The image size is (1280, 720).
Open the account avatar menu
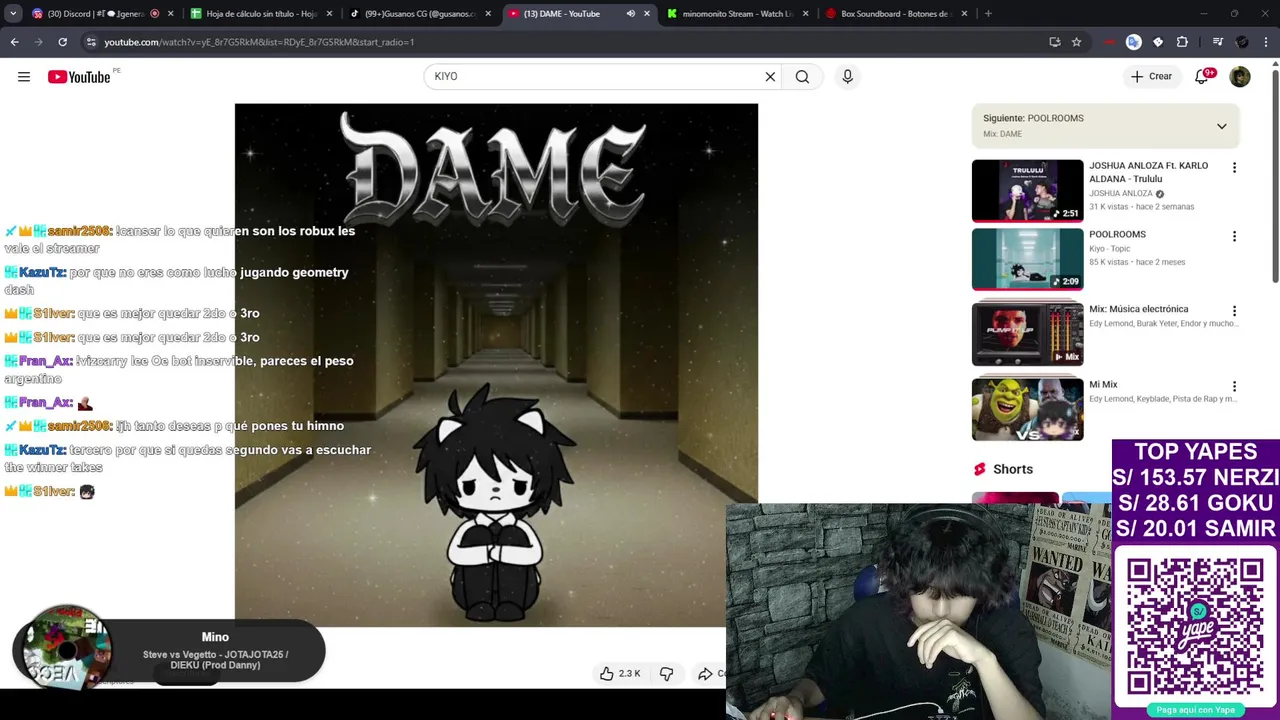pyautogui.click(x=1240, y=77)
